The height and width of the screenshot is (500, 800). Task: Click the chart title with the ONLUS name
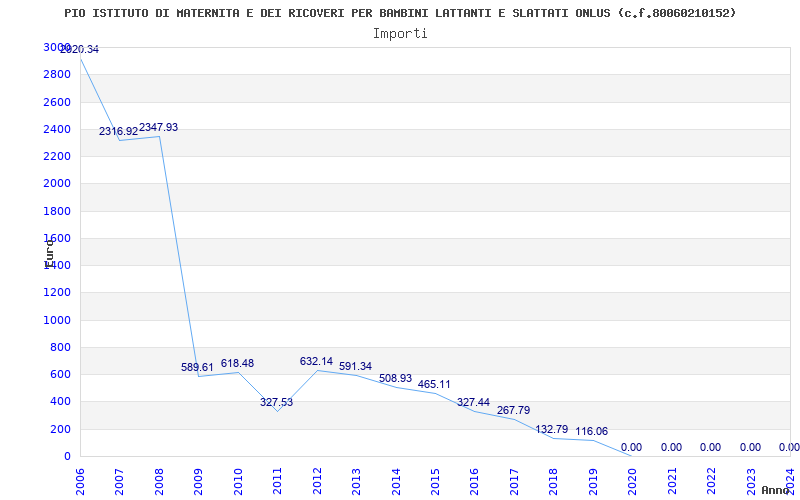(x=400, y=13)
